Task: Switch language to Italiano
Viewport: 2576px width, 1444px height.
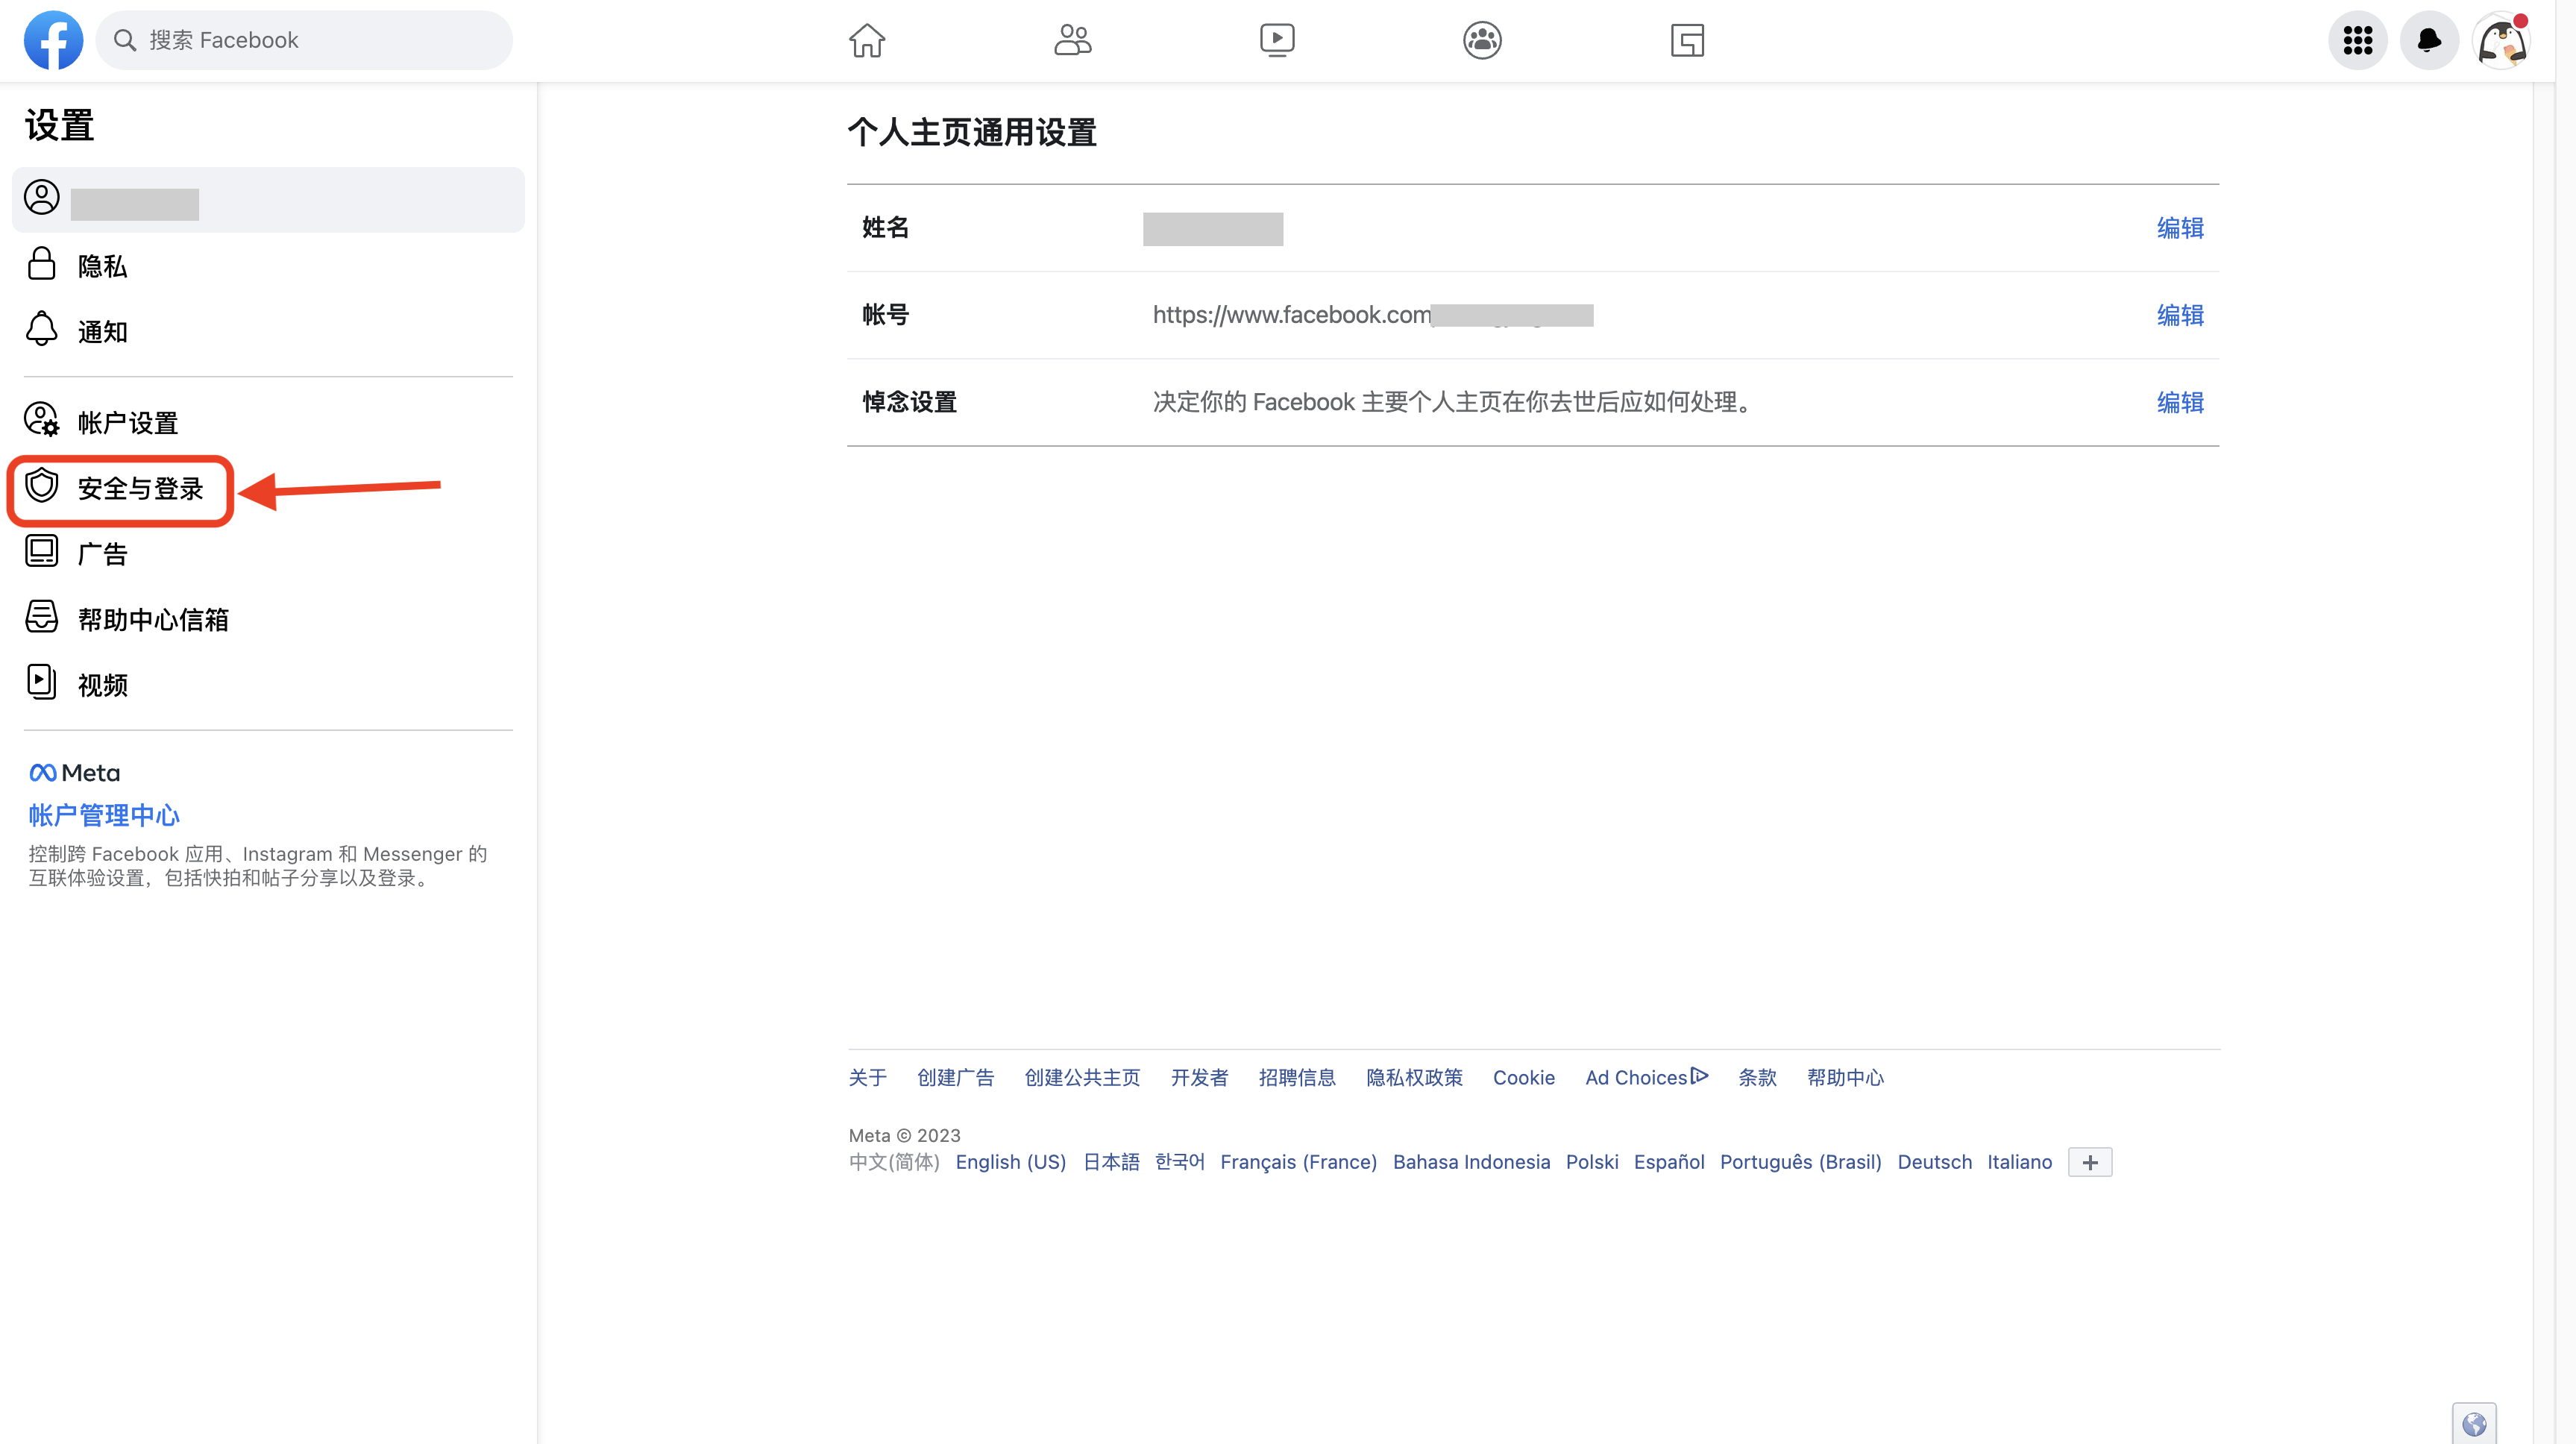Action: (x=2019, y=1162)
